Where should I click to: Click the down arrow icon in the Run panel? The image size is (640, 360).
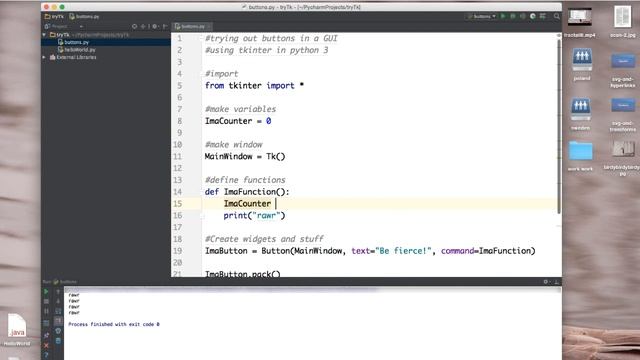[x=58, y=301]
